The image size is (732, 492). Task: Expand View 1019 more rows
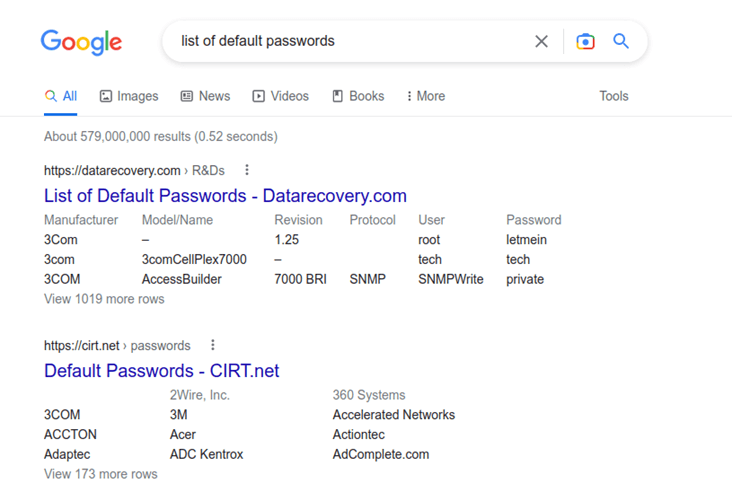tap(104, 299)
